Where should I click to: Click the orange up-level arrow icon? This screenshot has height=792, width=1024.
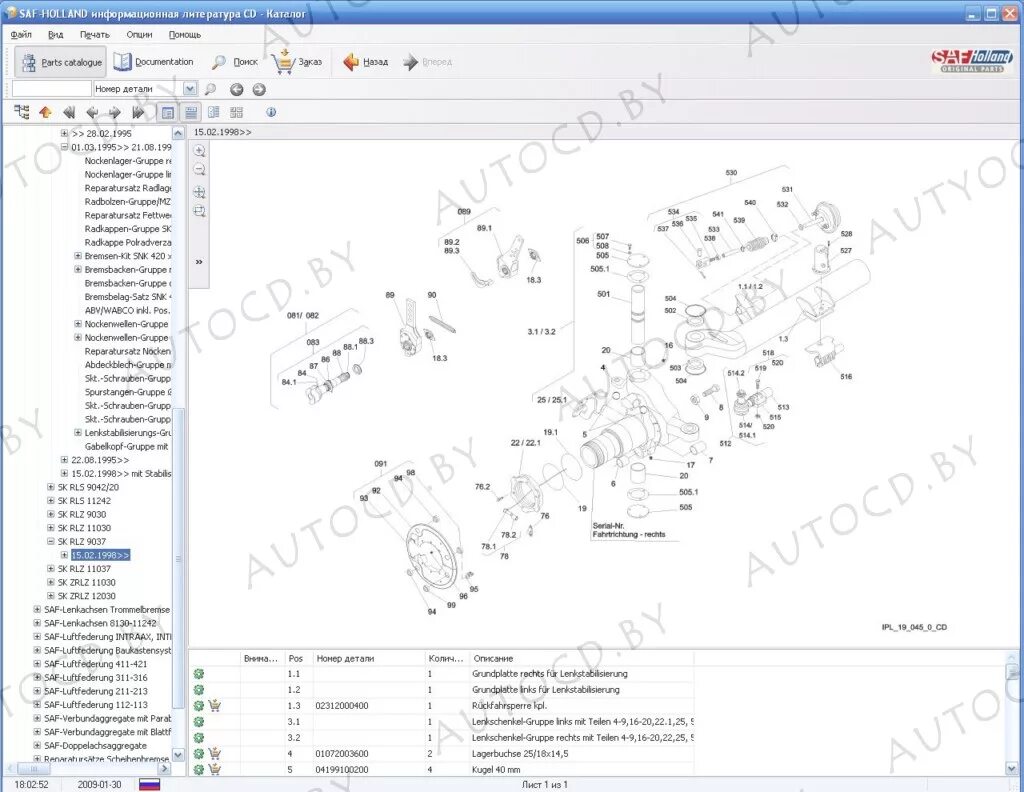click(45, 112)
